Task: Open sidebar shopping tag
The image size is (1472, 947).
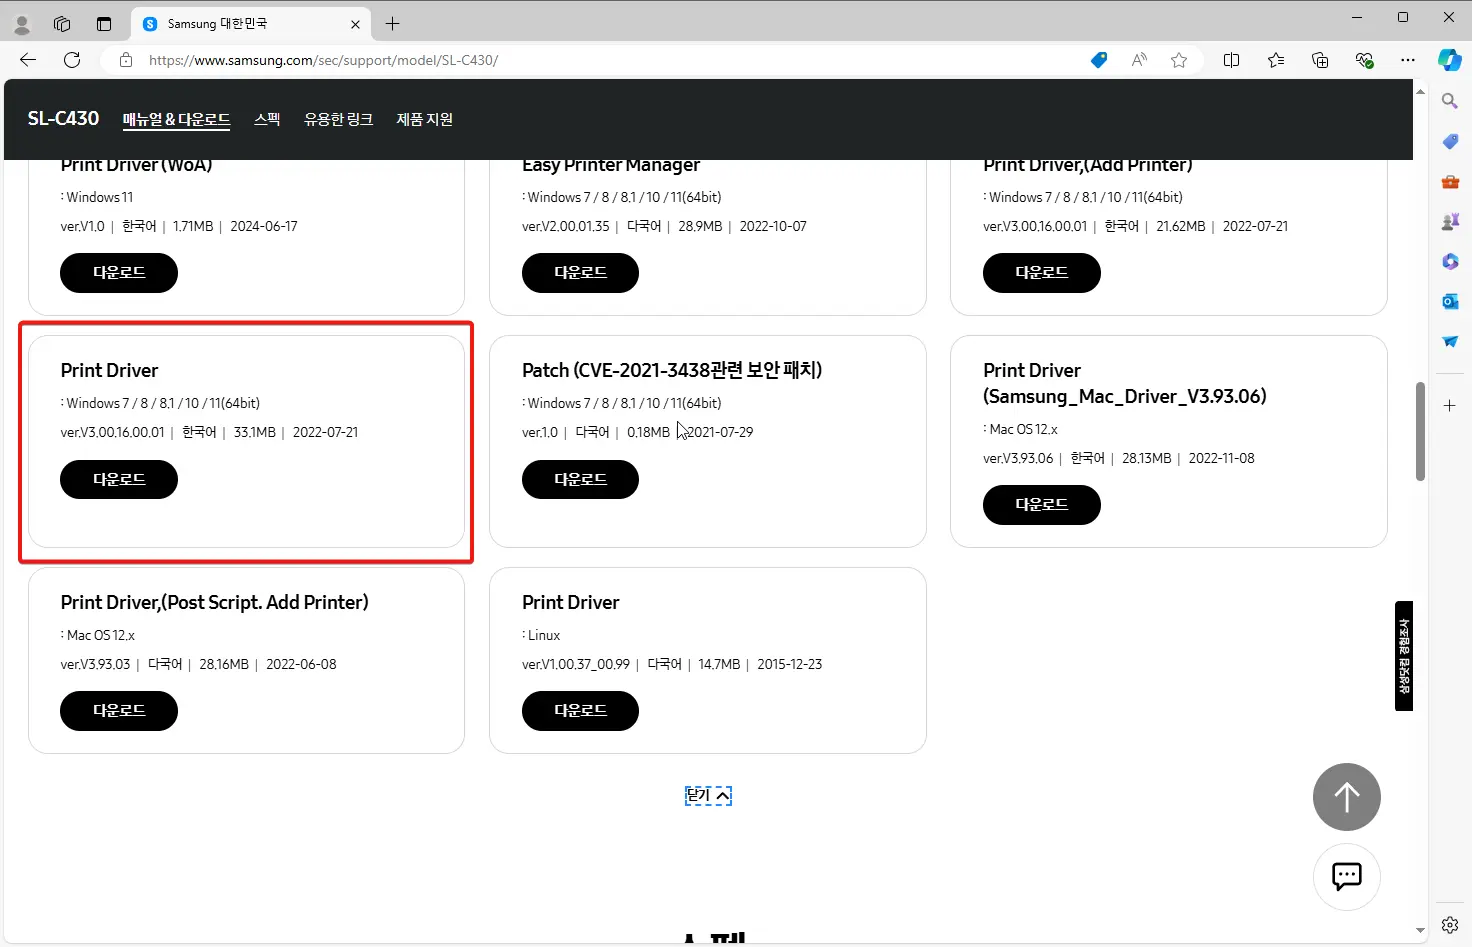Action: (1450, 141)
